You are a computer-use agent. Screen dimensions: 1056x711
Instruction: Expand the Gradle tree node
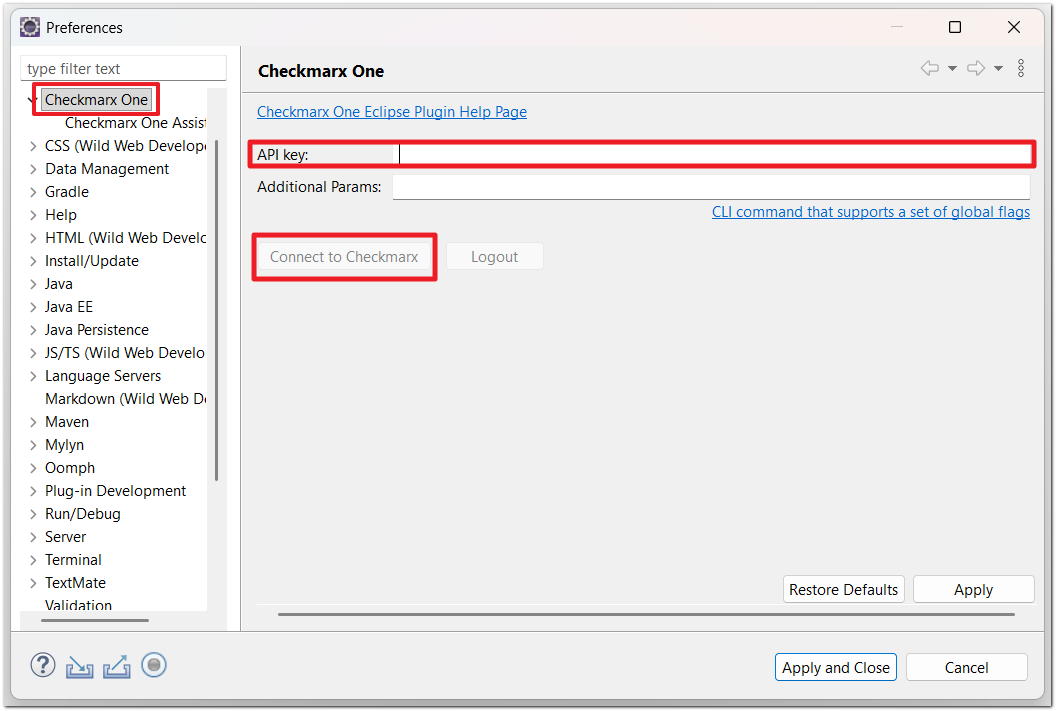[33, 191]
